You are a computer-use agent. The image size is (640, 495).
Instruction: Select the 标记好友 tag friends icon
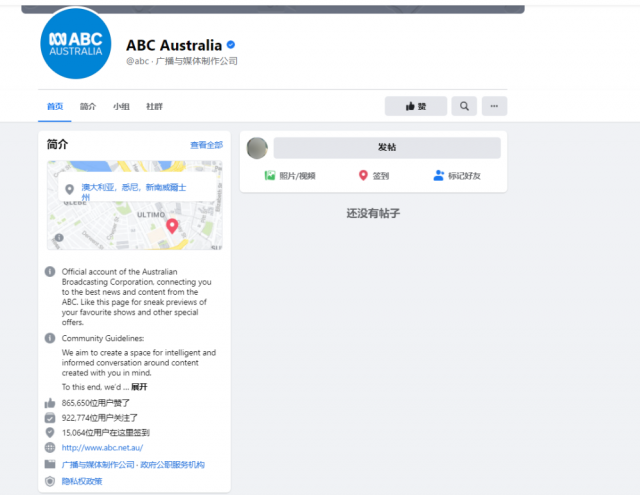(x=438, y=175)
